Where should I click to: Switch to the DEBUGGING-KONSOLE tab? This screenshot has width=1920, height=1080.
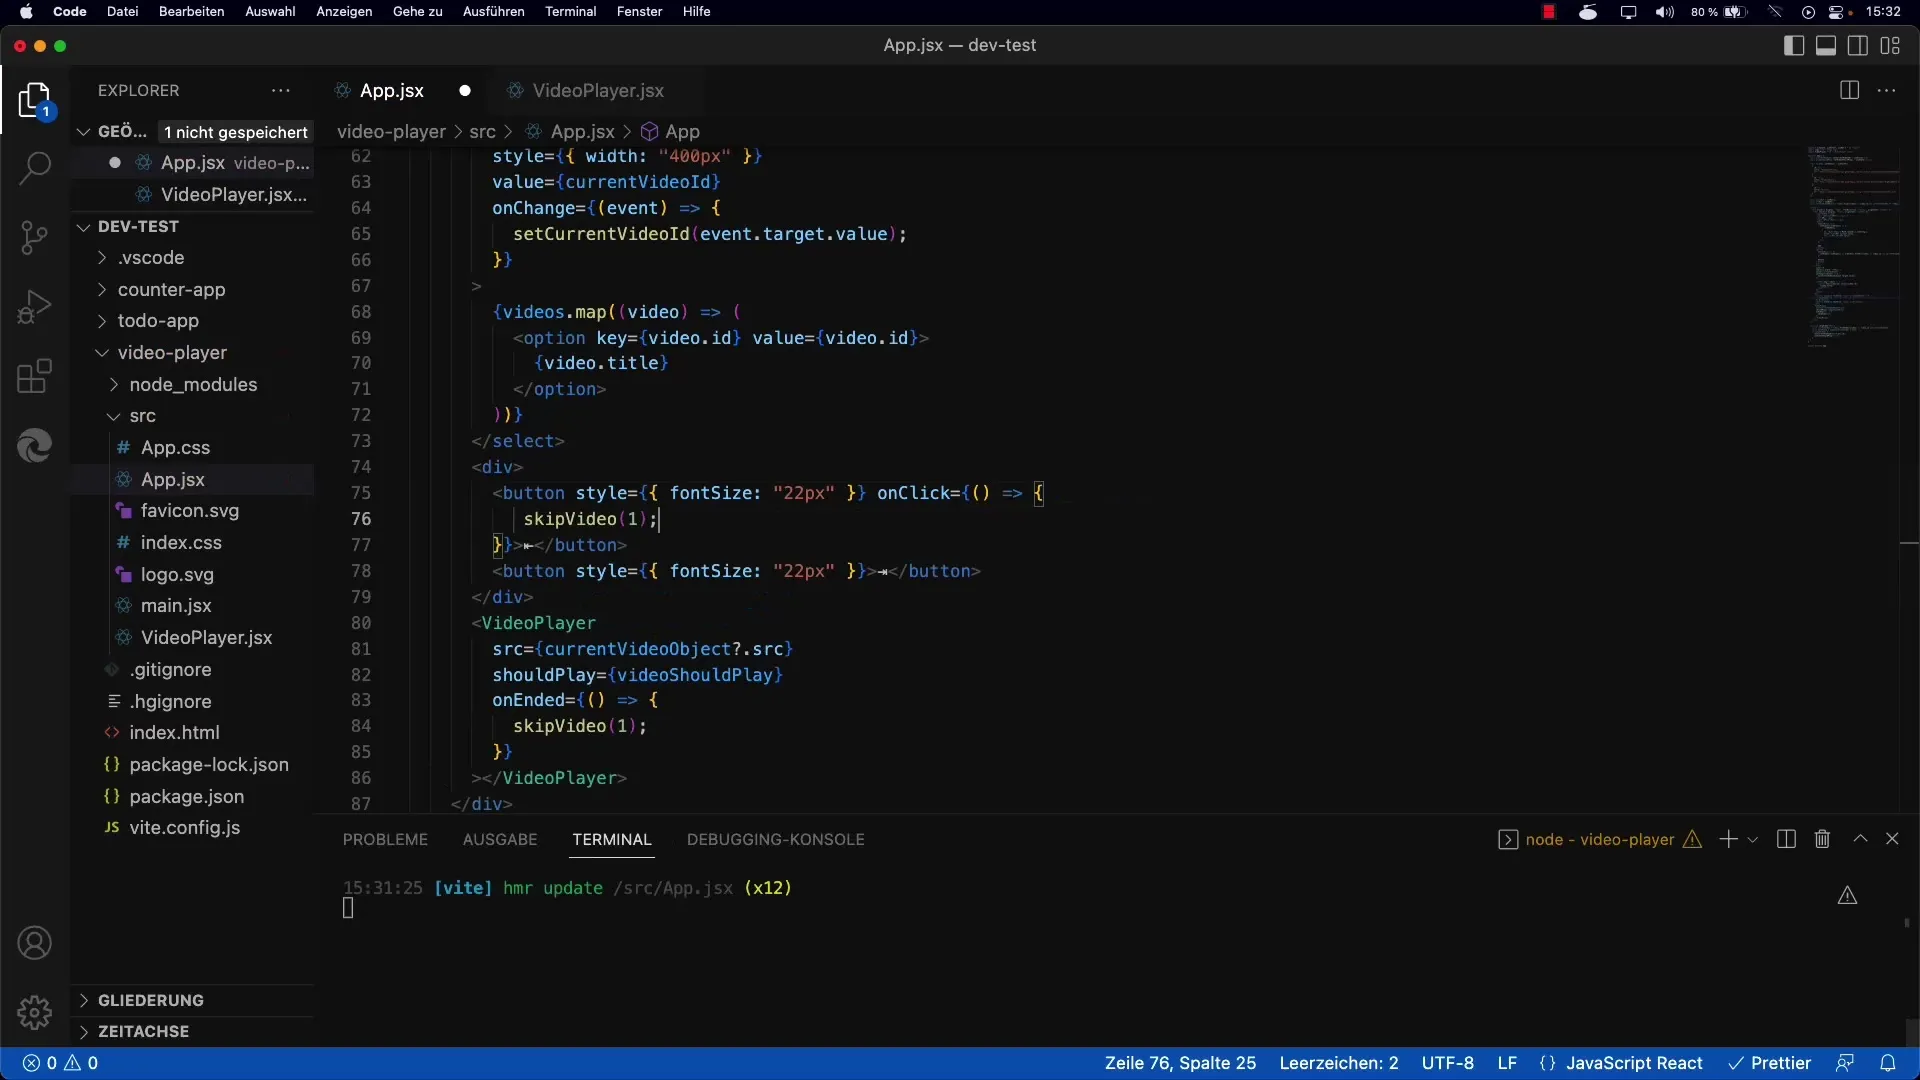776,839
